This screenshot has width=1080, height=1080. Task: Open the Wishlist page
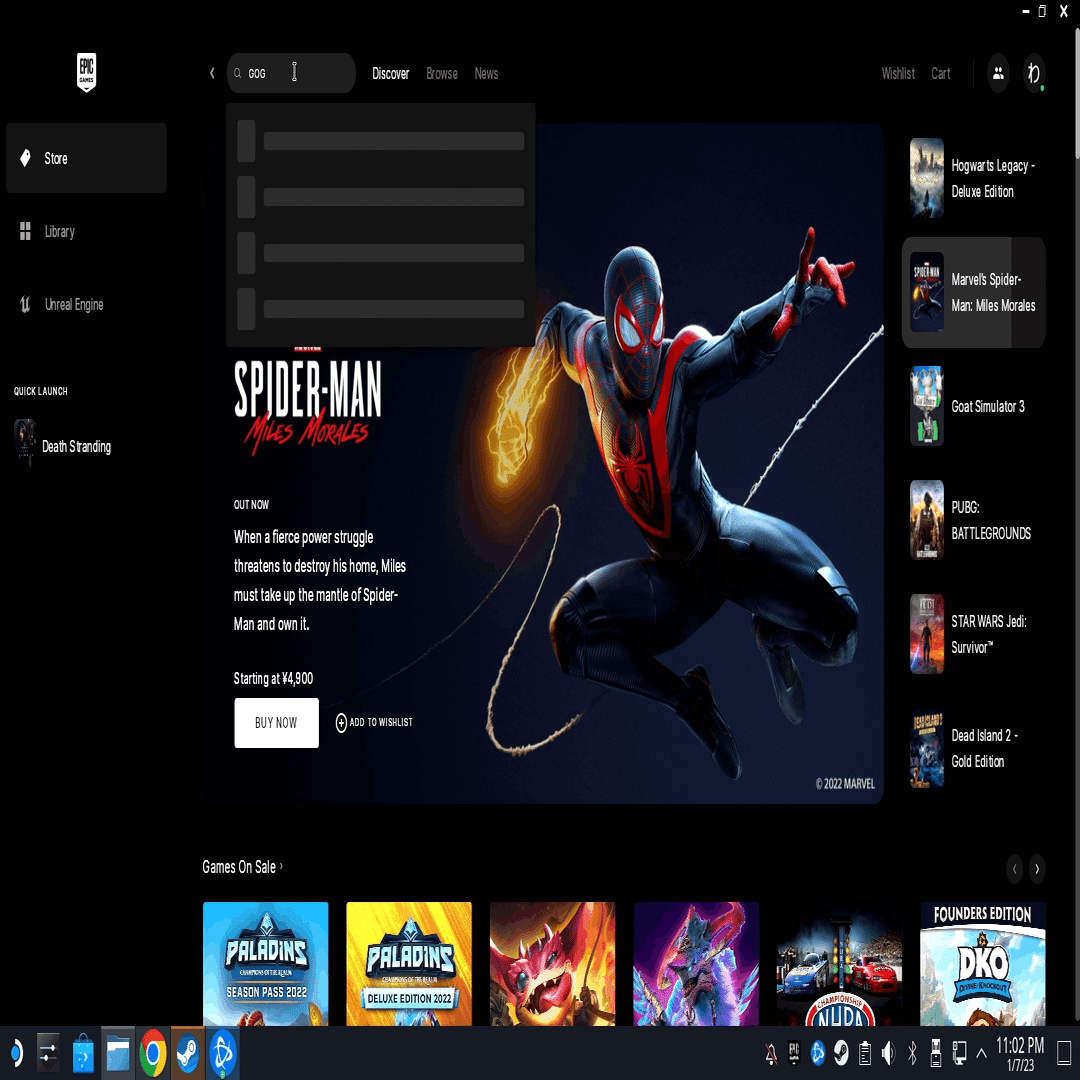898,74
